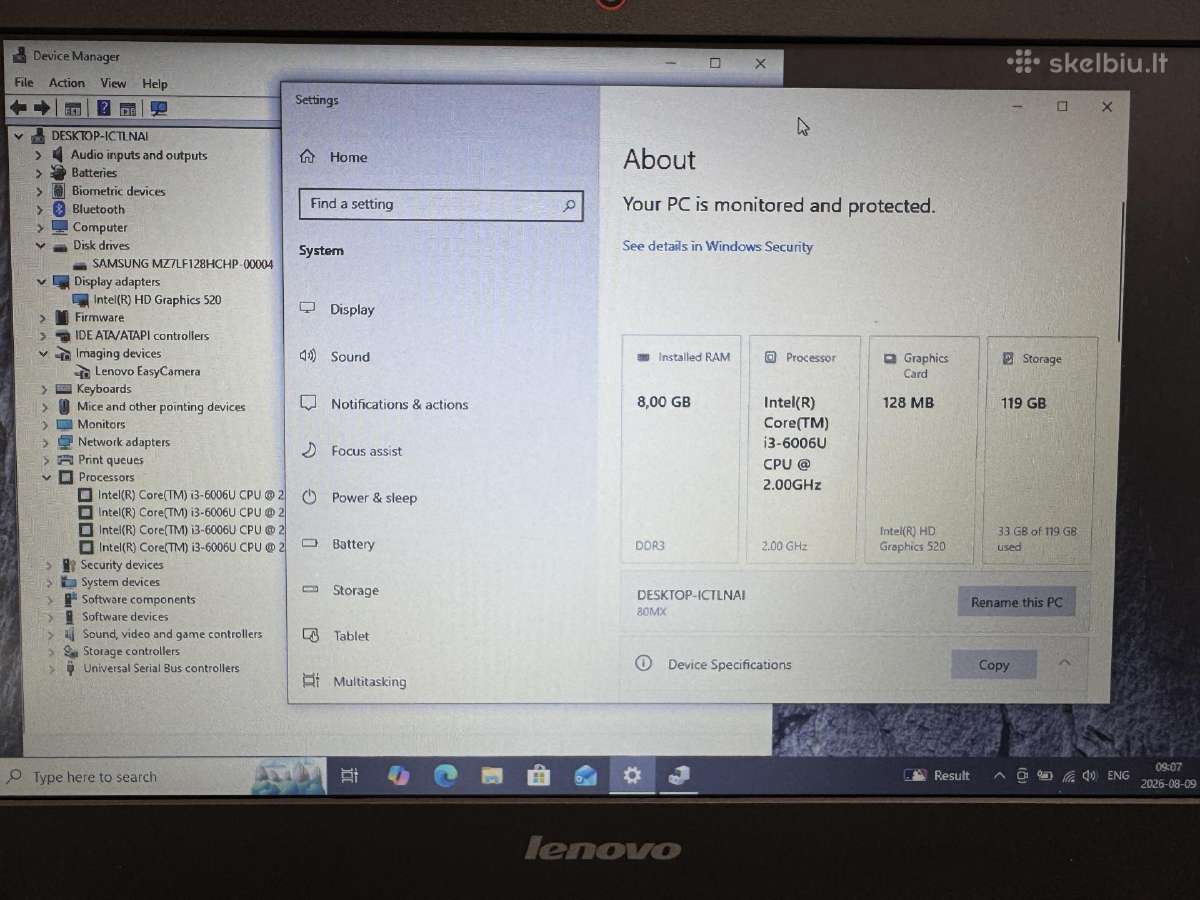
Task: Select the Lenovo EasyCamera entry
Action: coord(147,371)
